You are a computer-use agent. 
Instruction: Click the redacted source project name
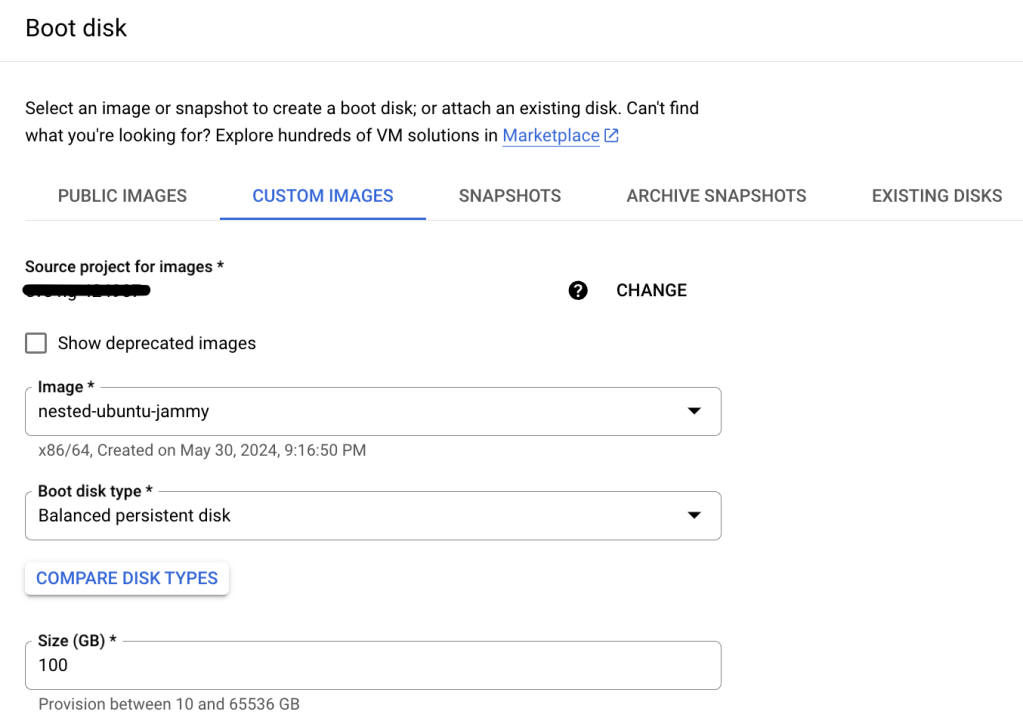tap(87, 291)
